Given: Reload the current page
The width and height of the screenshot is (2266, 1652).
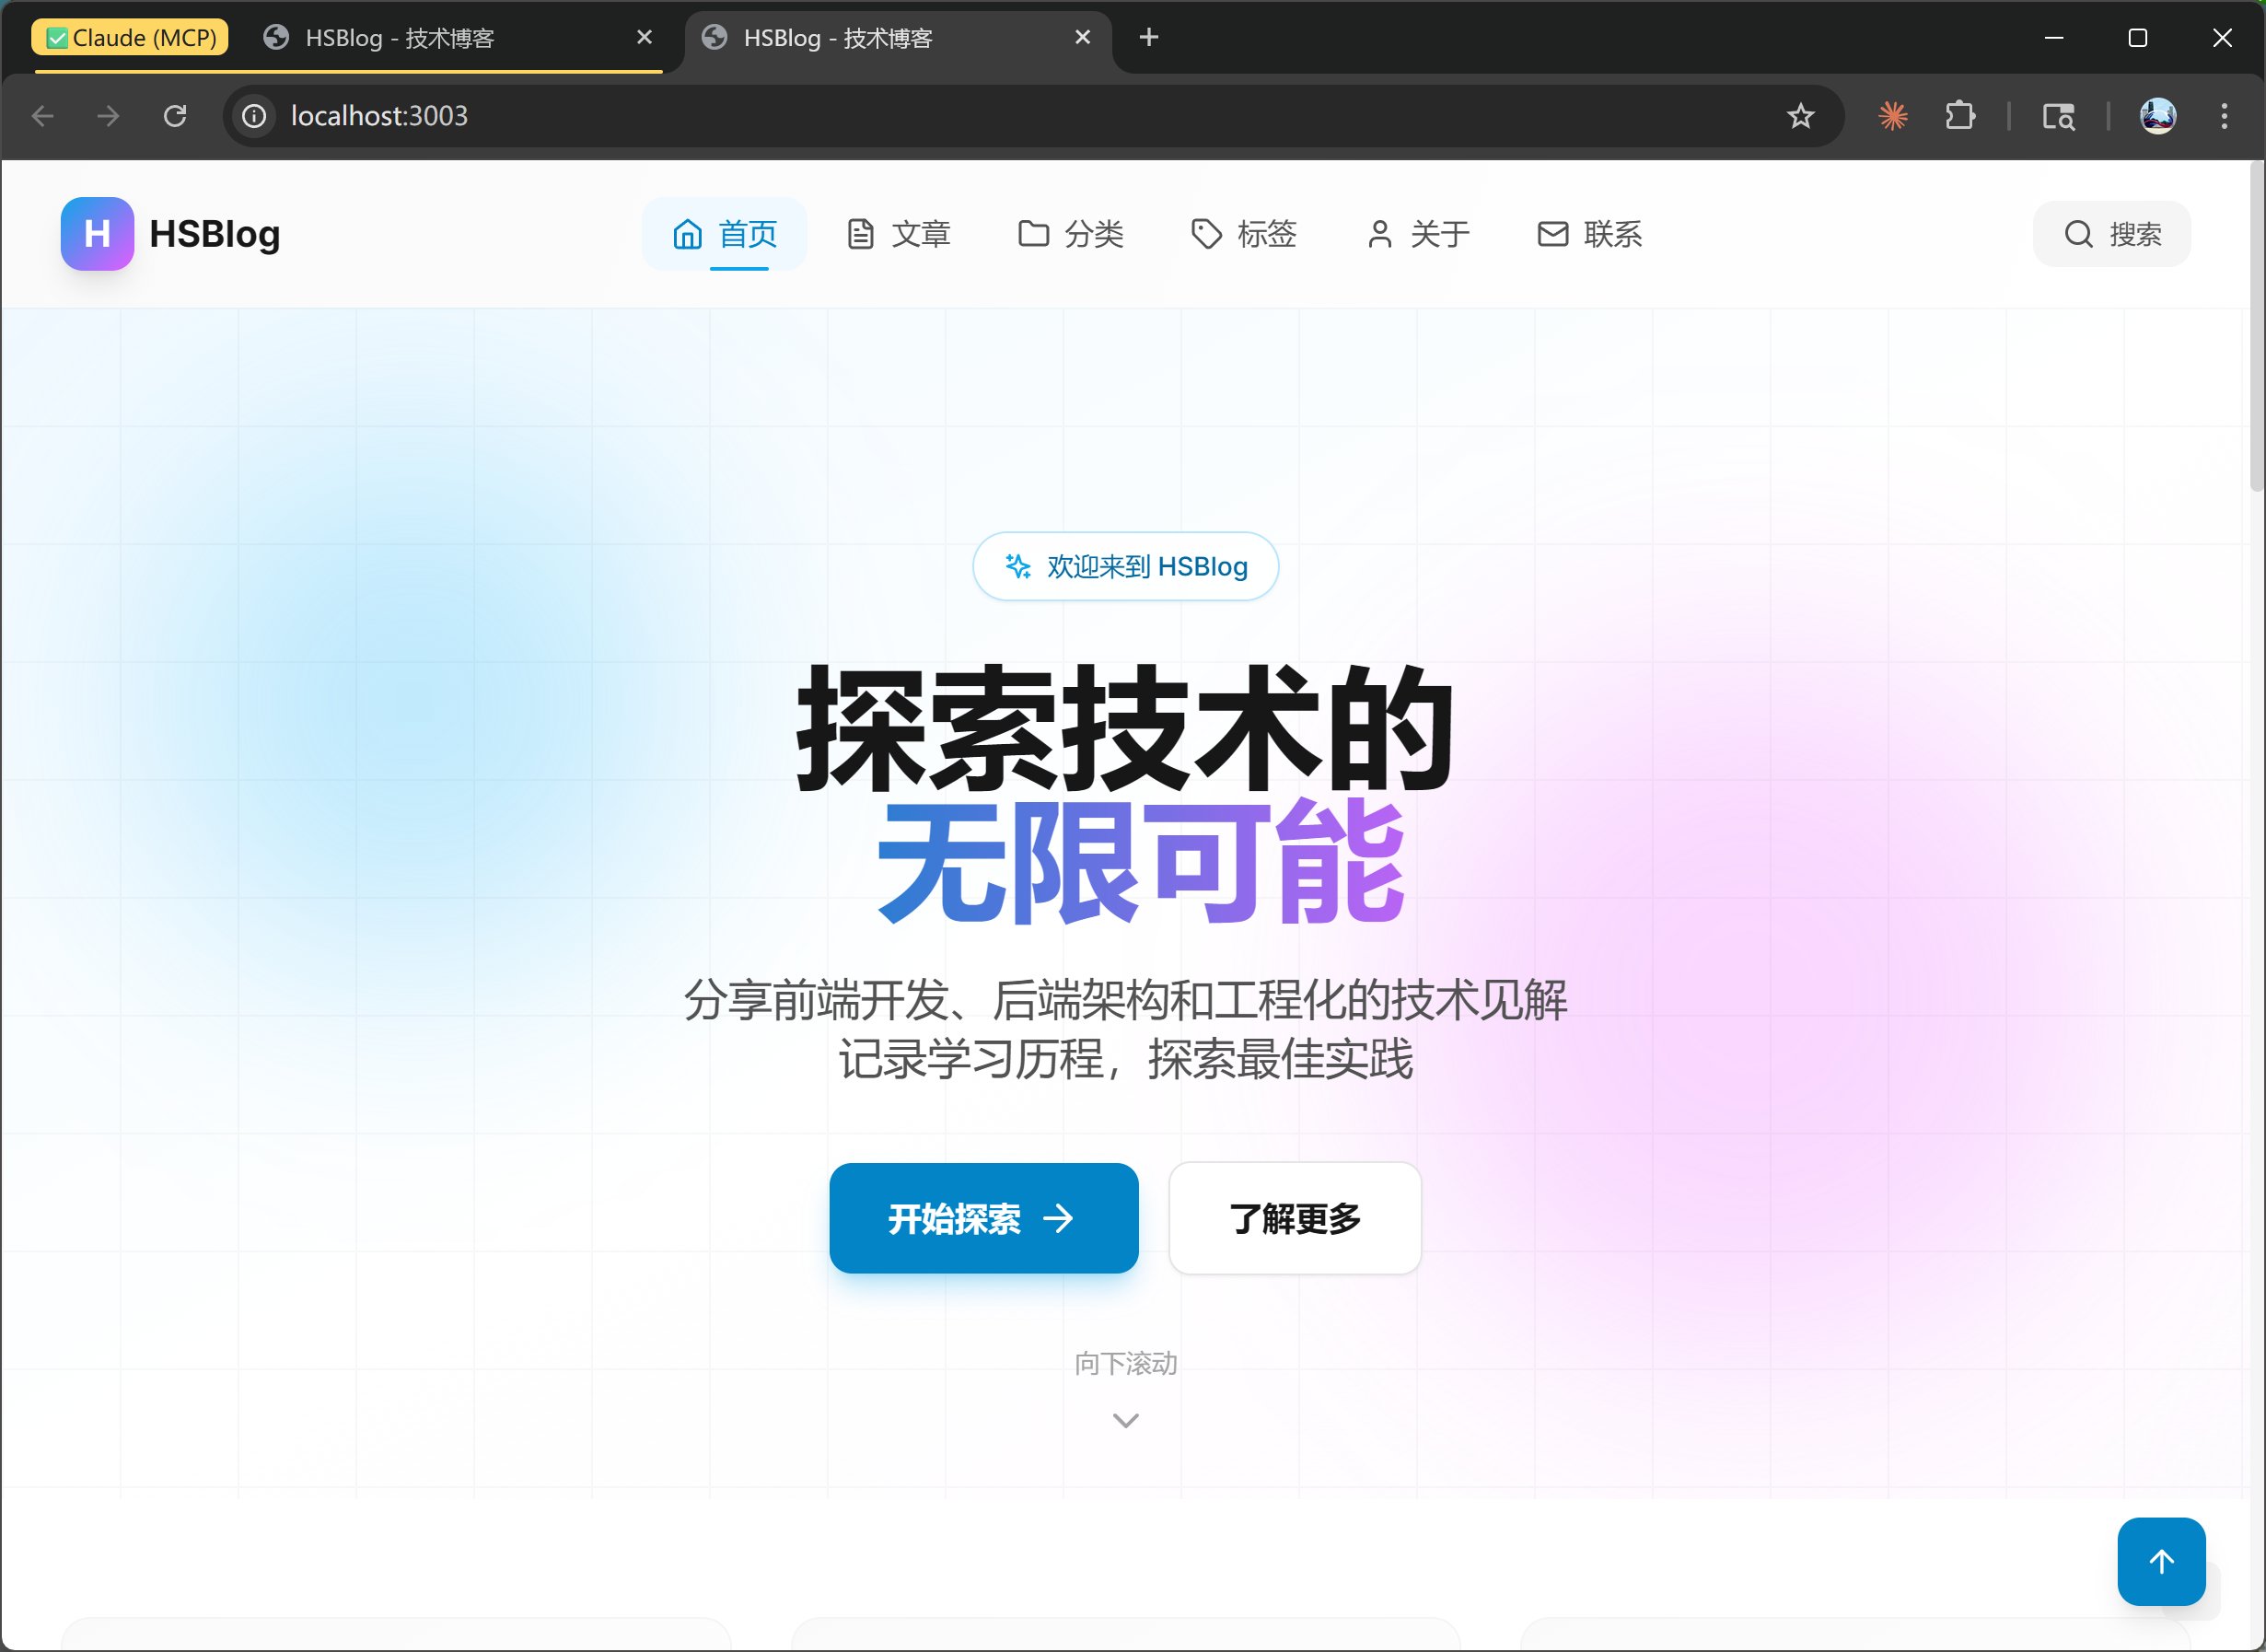Looking at the screenshot, I should pyautogui.click(x=175, y=116).
